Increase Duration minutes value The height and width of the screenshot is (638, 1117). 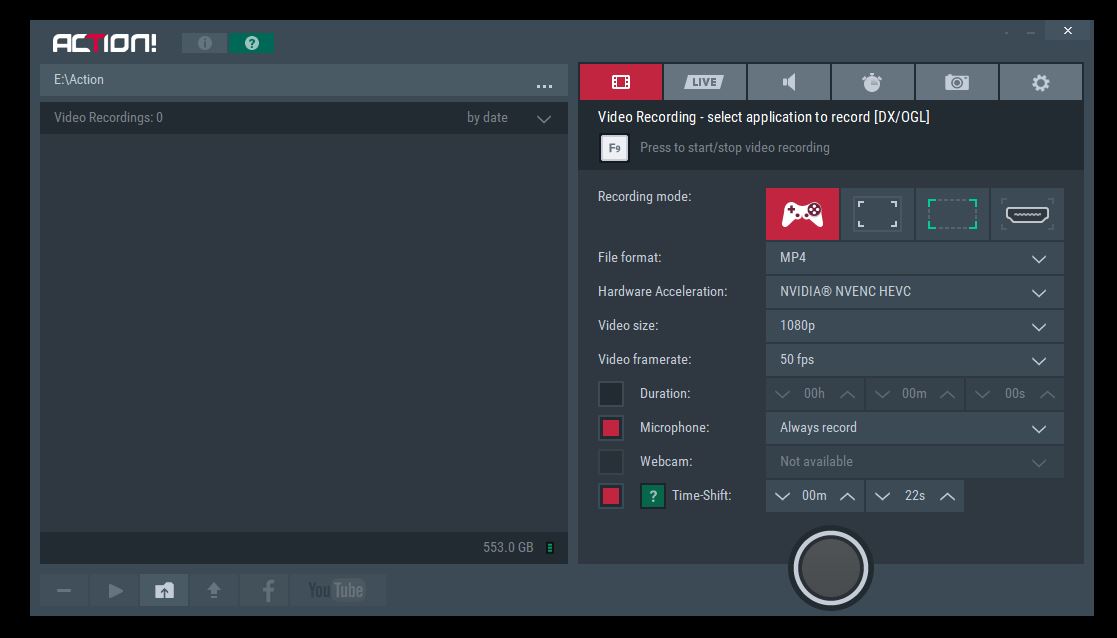tap(947, 394)
